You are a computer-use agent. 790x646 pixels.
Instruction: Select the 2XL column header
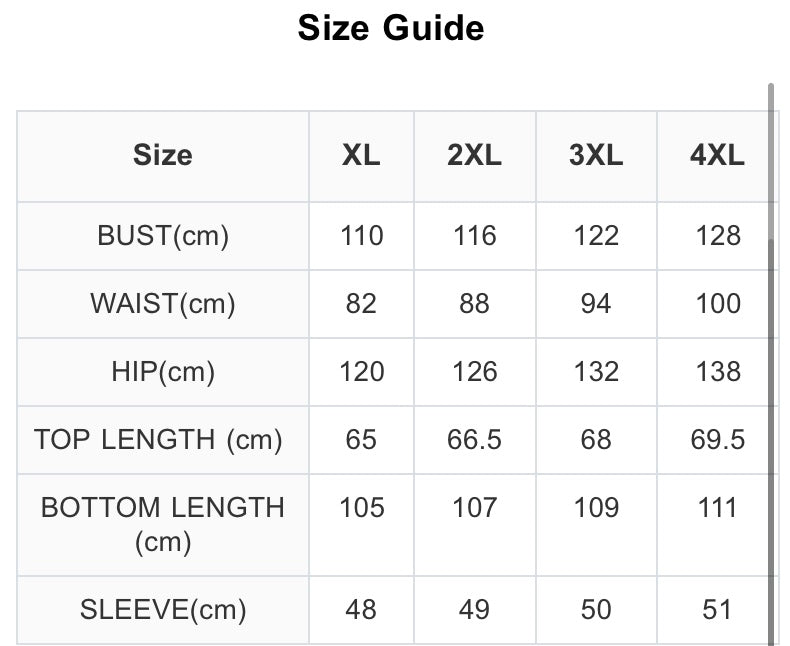coord(474,156)
